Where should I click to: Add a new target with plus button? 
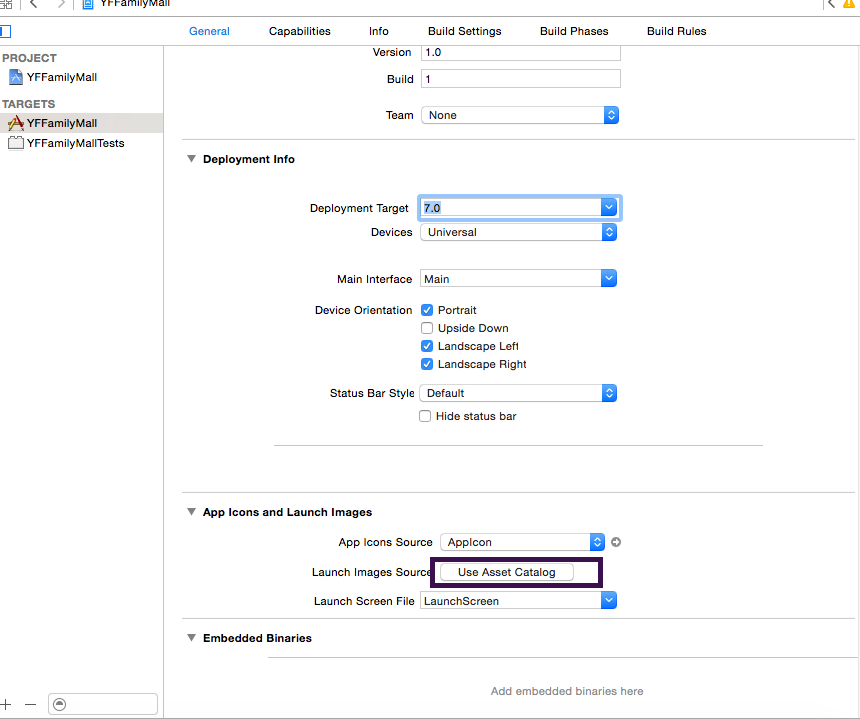click(6, 704)
